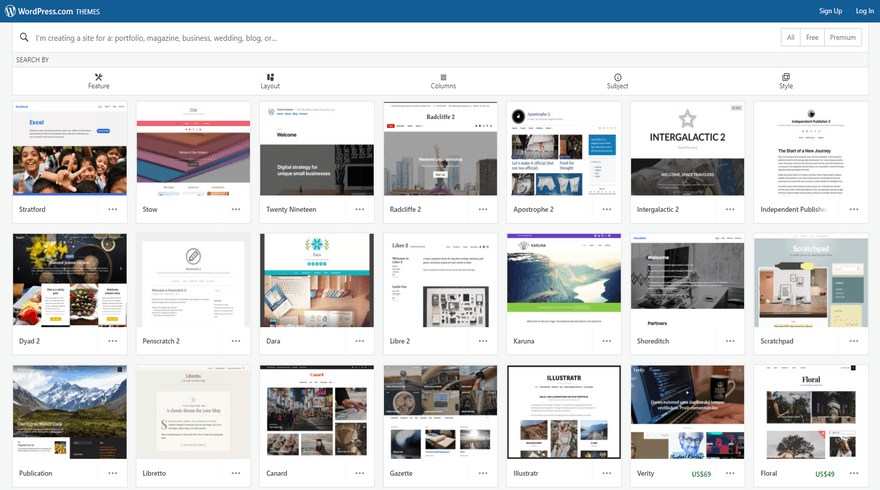Open more options for Libretto theme

click(236, 473)
